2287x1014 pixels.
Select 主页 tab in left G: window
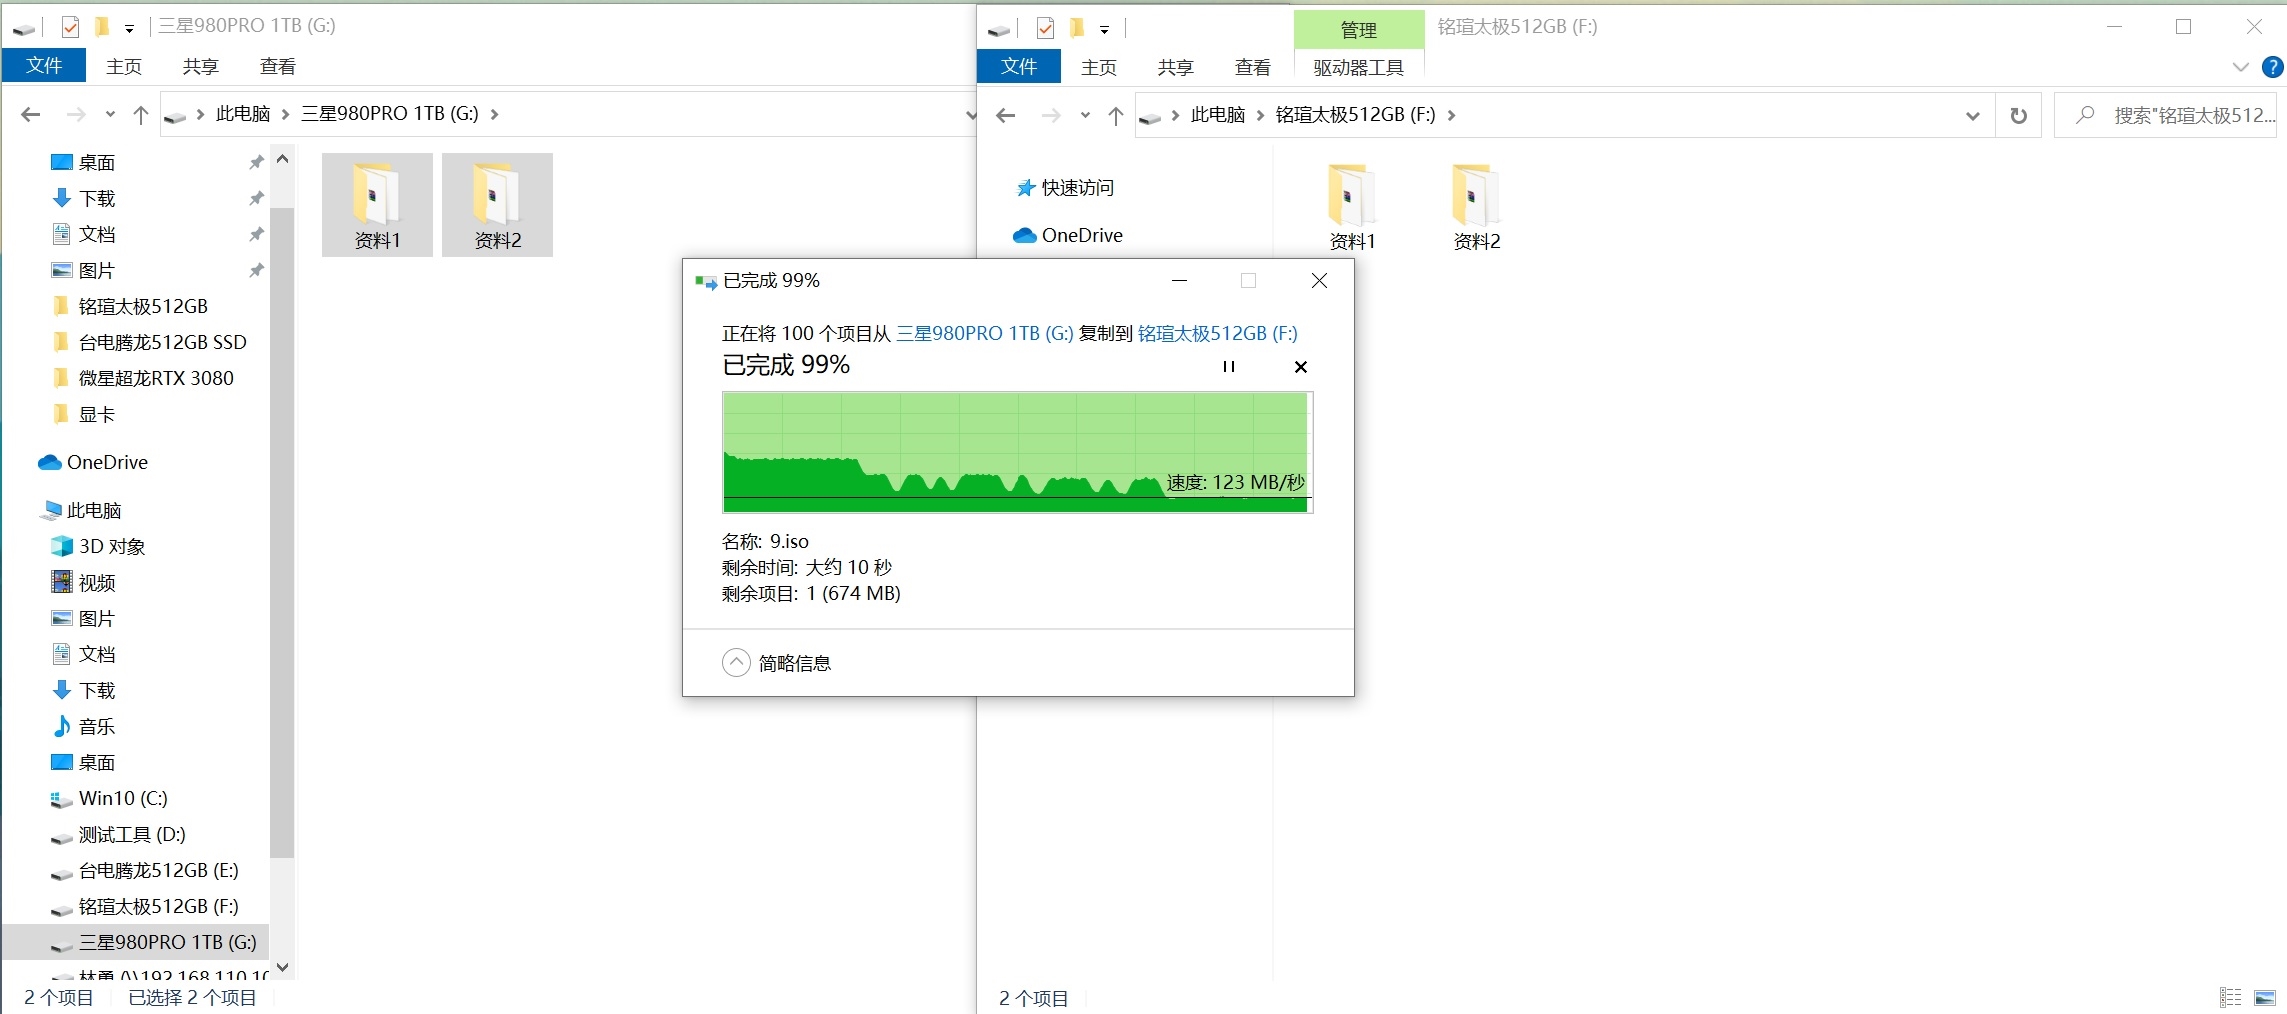click(x=124, y=66)
